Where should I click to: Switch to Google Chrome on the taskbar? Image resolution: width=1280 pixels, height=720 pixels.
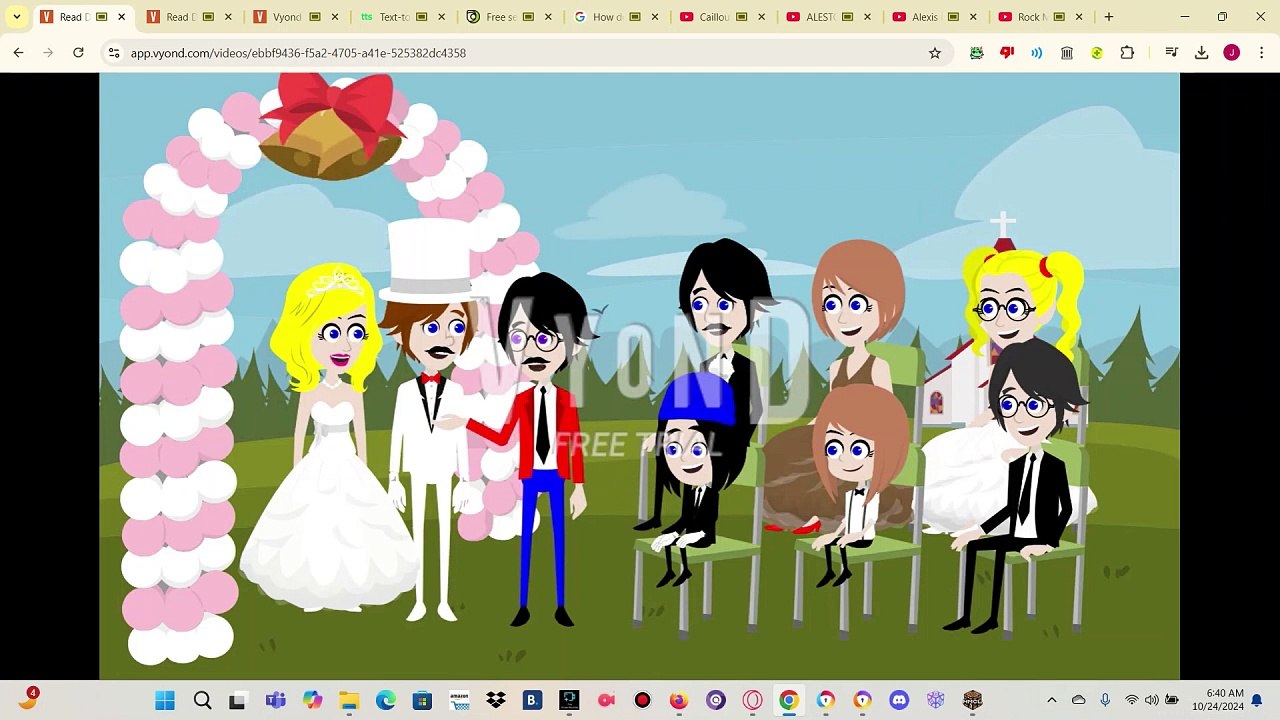click(x=789, y=700)
